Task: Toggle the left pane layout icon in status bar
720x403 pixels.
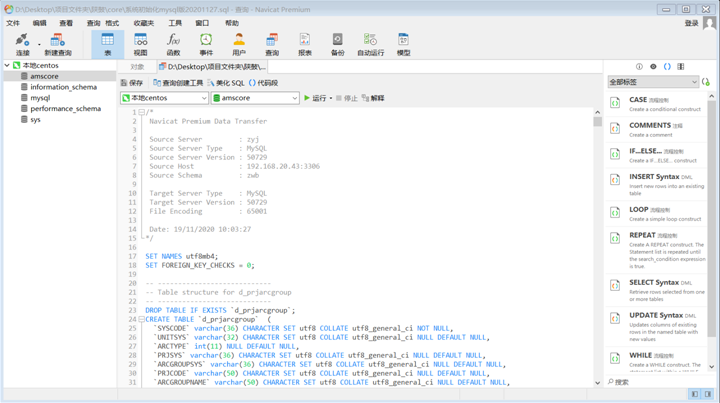Action: click(x=695, y=394)
